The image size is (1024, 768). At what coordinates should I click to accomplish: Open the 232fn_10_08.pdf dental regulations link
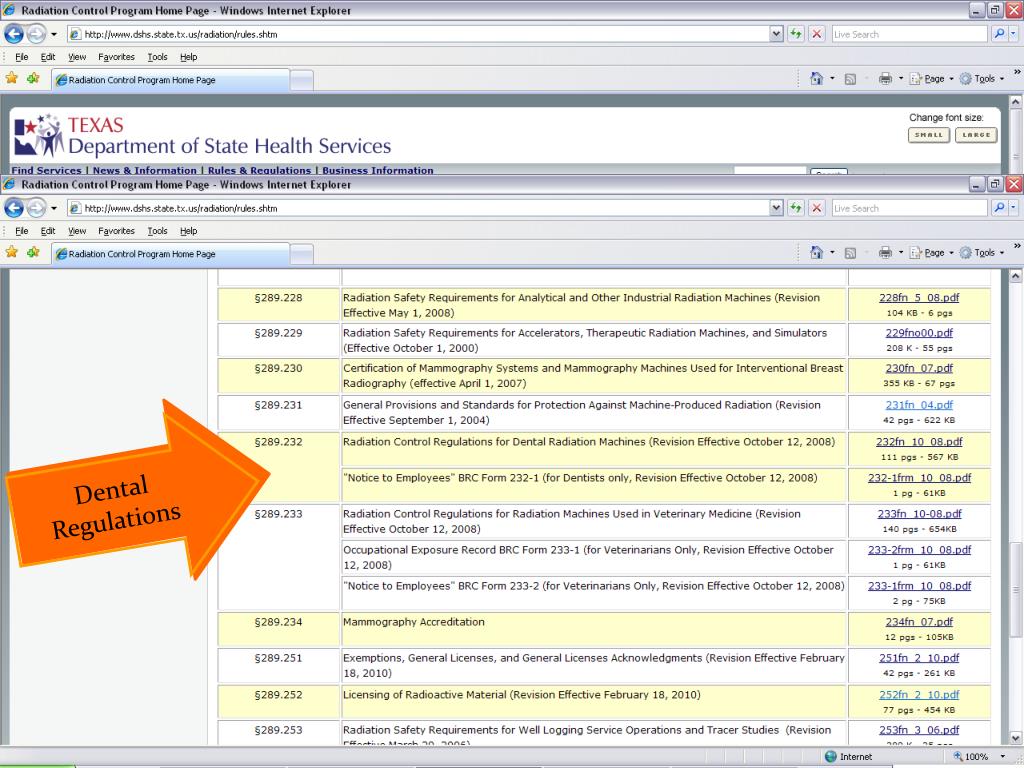[919, 441]
